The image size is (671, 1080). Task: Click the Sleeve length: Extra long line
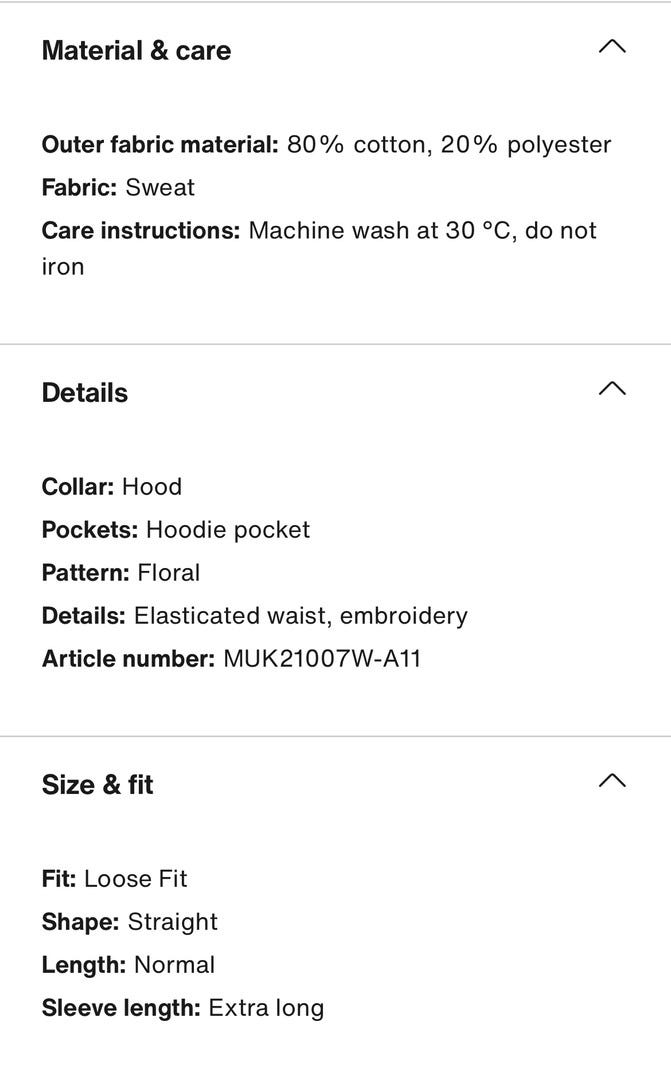183,1008
